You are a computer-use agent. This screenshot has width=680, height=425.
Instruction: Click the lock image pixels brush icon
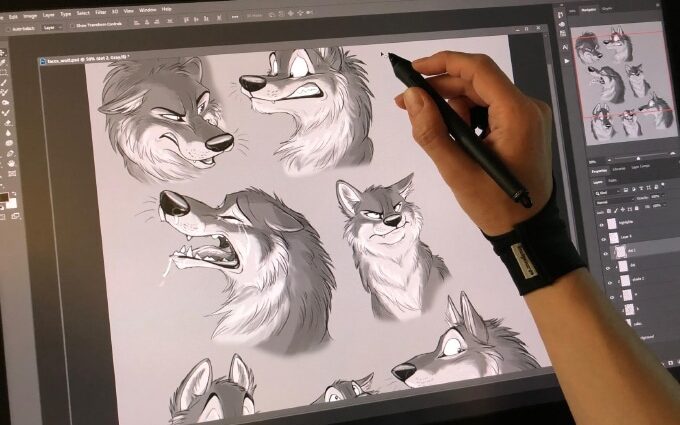615,210
